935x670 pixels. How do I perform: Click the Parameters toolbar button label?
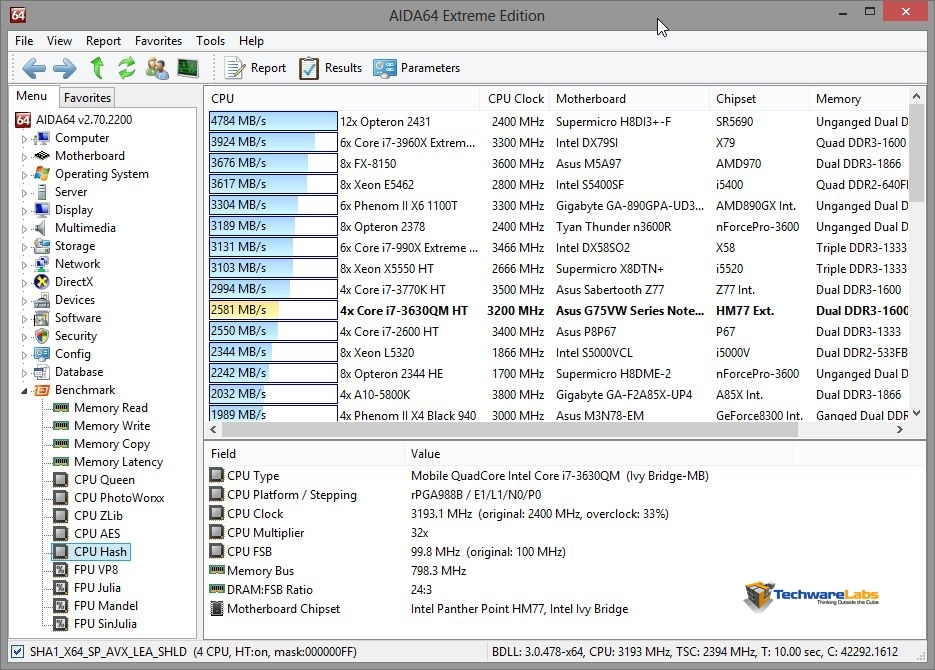pyautogui.click(x=431, y=68)
